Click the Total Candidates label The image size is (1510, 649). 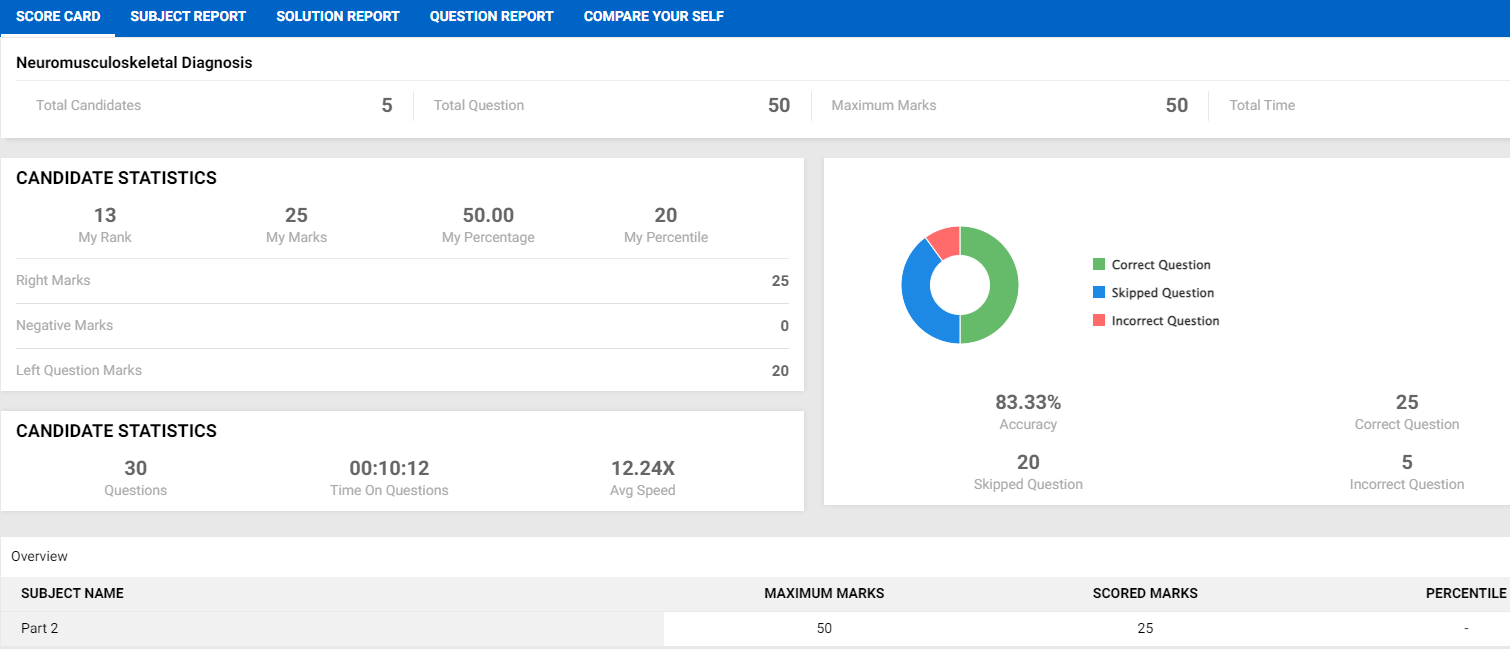click(89, 105)
